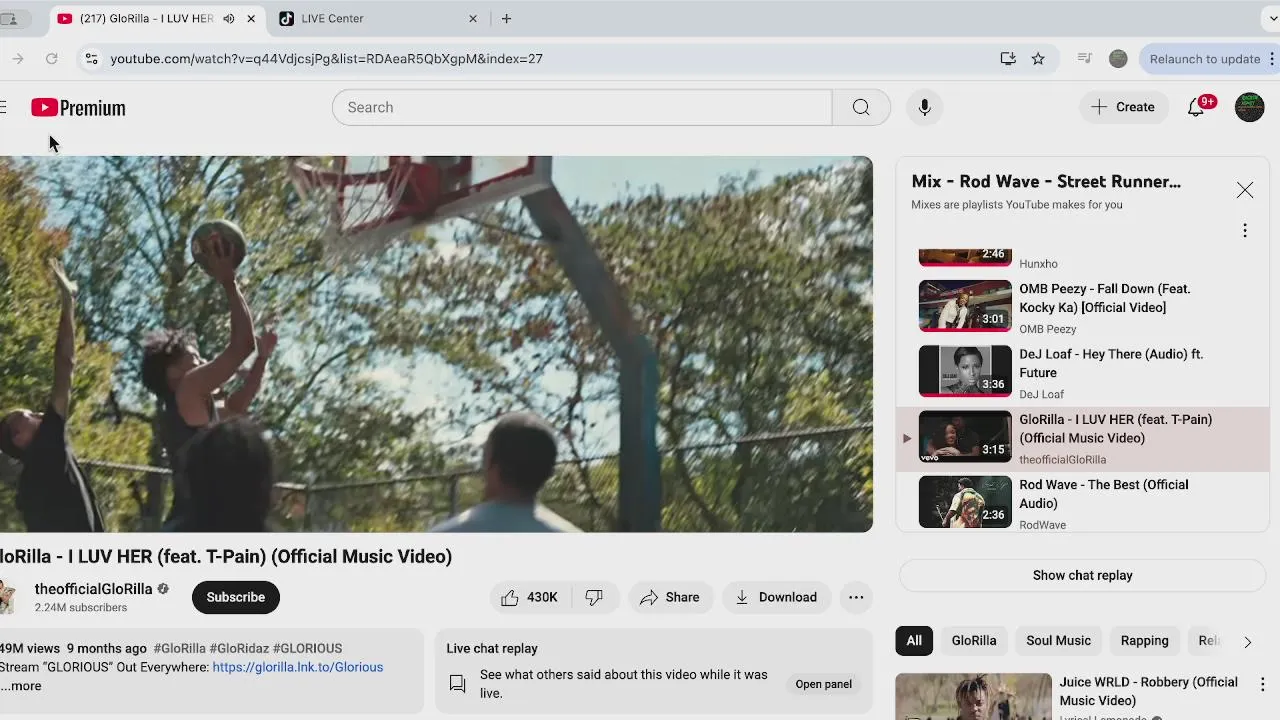
Task: Open the live chat replay panel
Action: 824,684
